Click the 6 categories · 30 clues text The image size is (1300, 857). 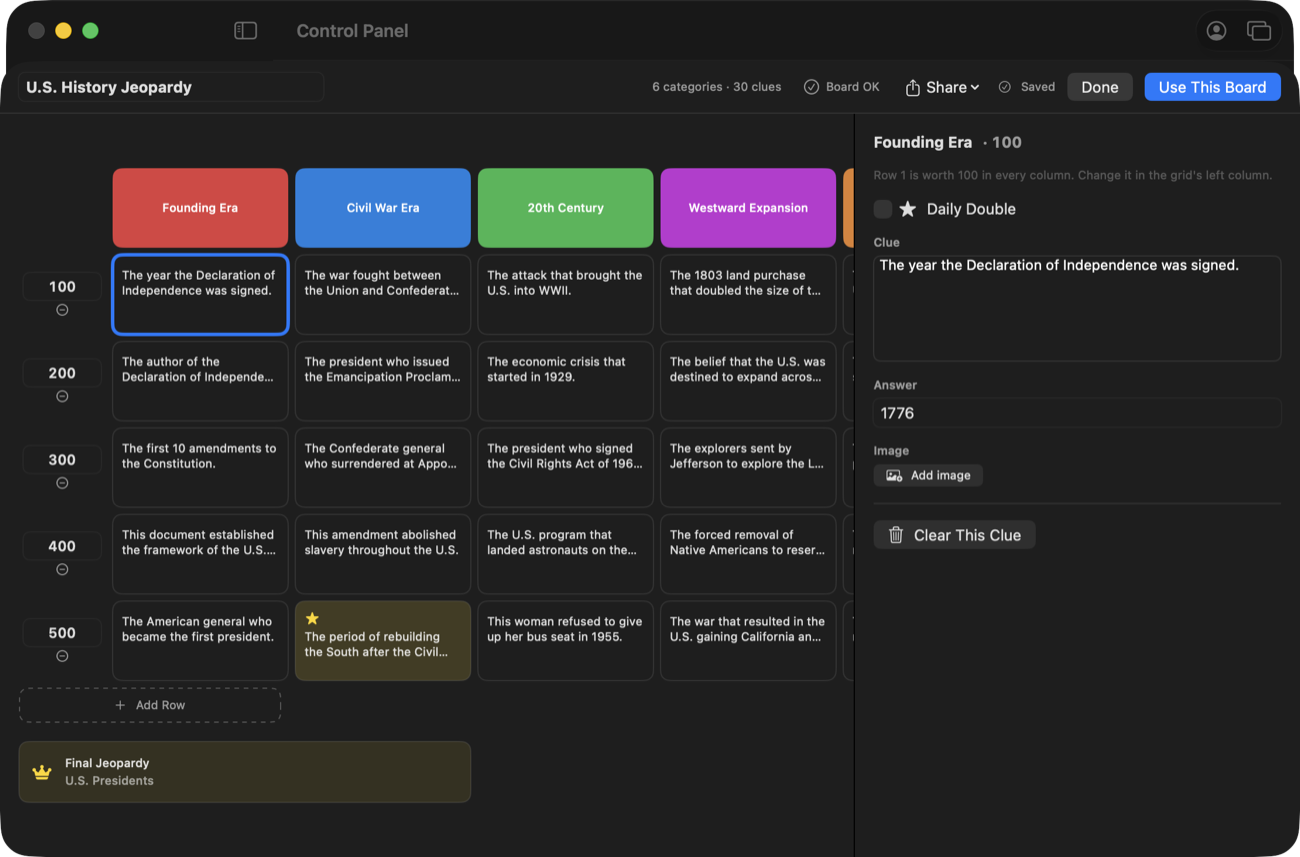pos(717,87)
